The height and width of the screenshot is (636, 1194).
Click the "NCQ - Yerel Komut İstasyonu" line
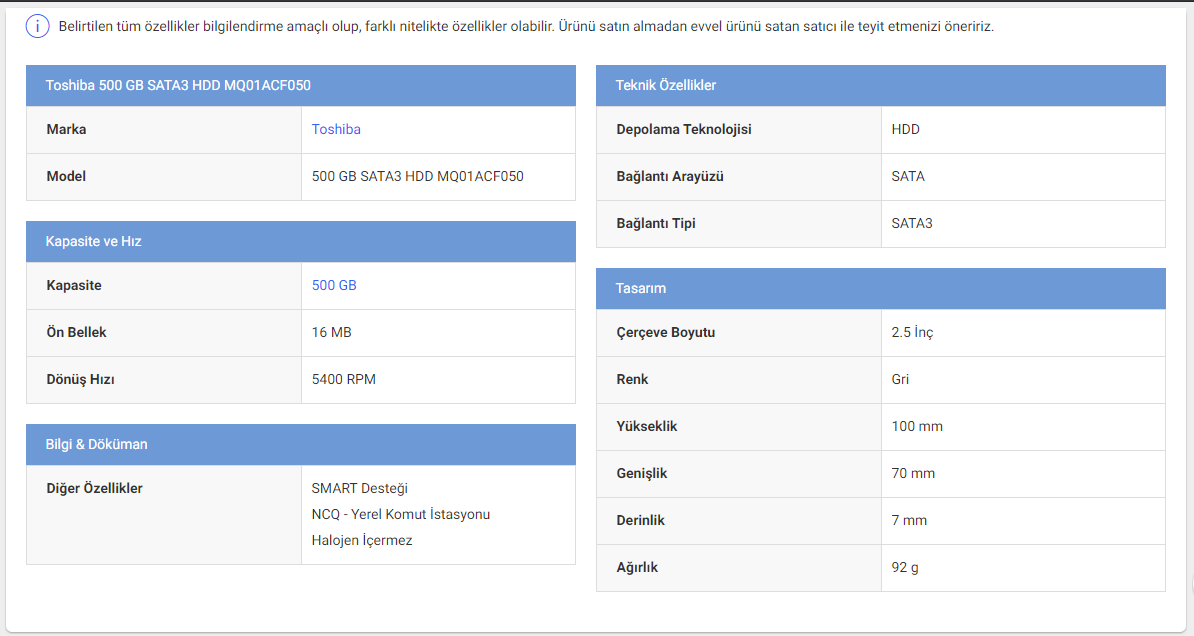[401, 515]
